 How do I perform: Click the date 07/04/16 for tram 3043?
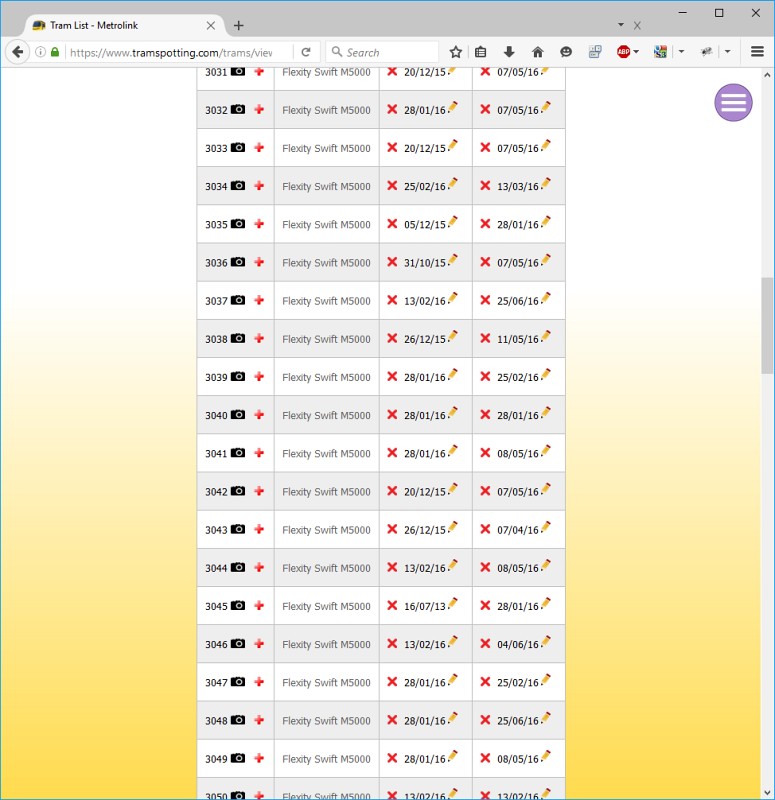518,530
